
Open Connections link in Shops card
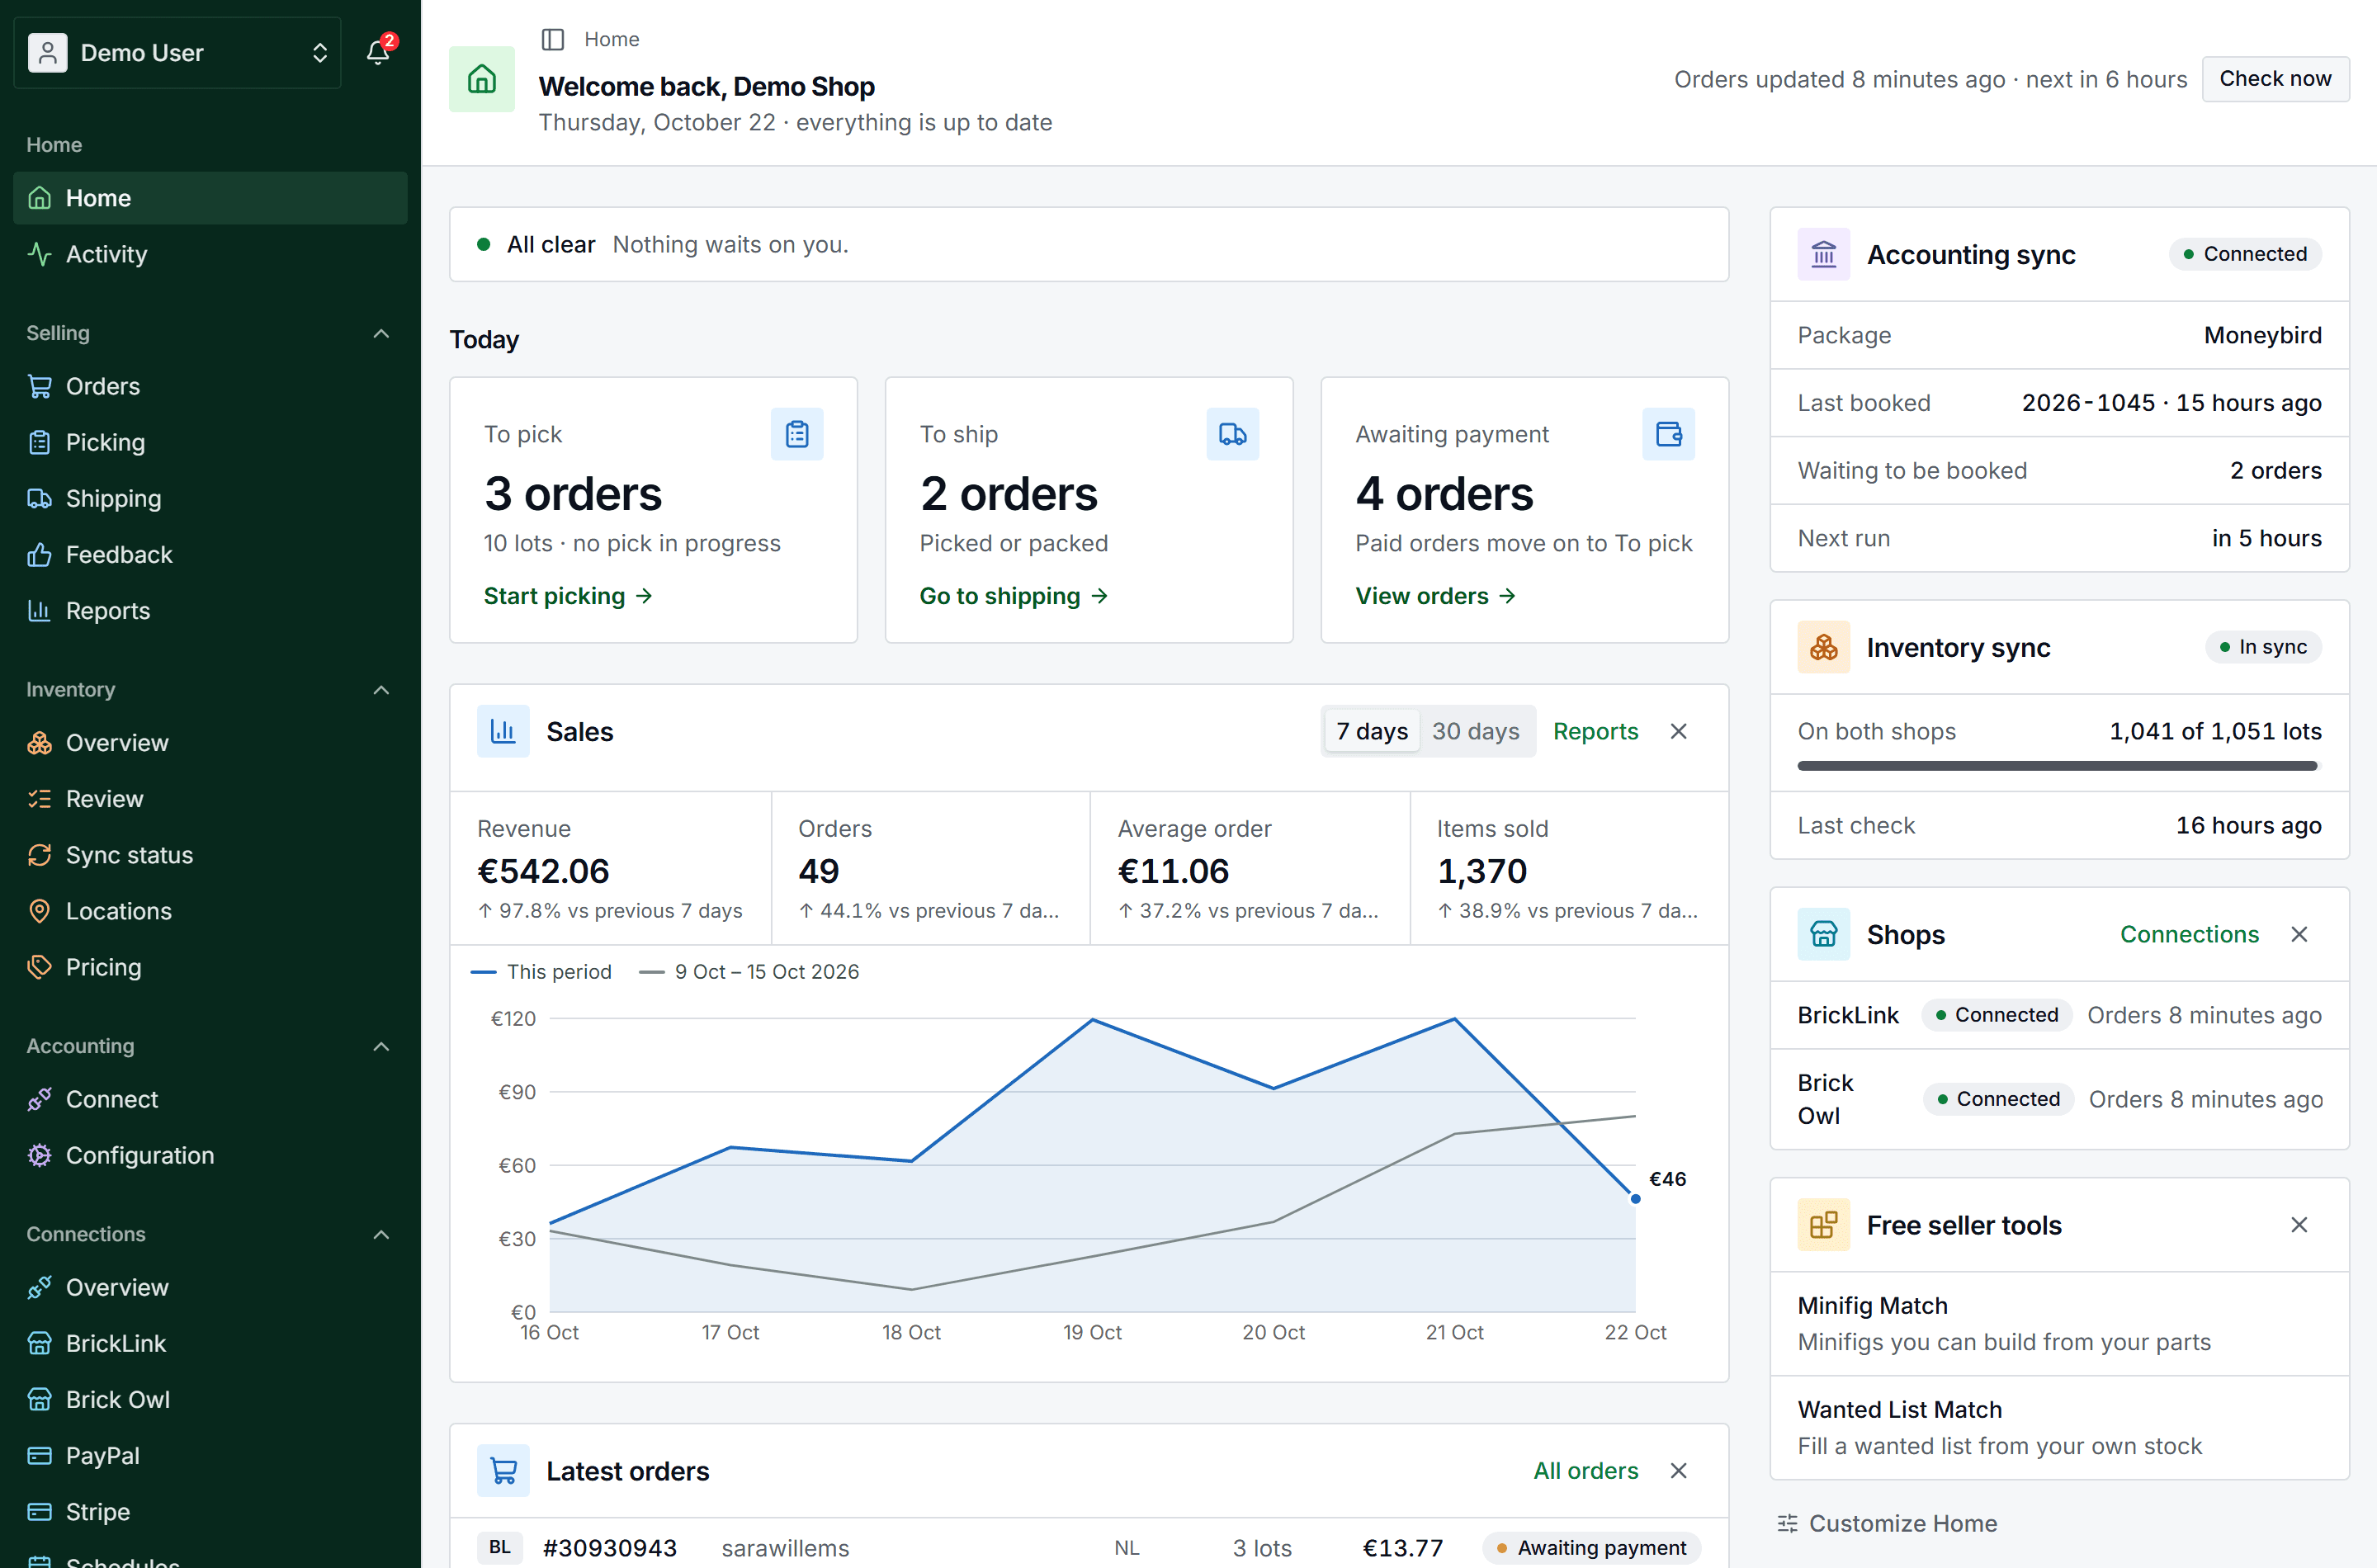click(2189, 934)
